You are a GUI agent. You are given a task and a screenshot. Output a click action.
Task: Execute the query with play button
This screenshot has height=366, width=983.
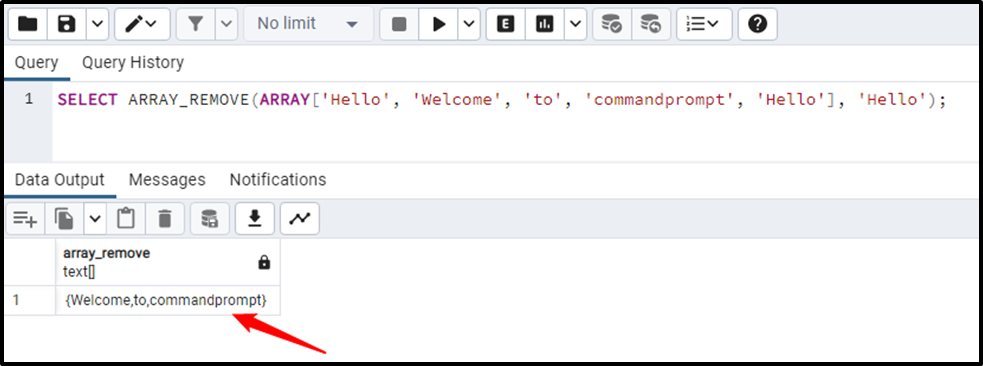439,24
